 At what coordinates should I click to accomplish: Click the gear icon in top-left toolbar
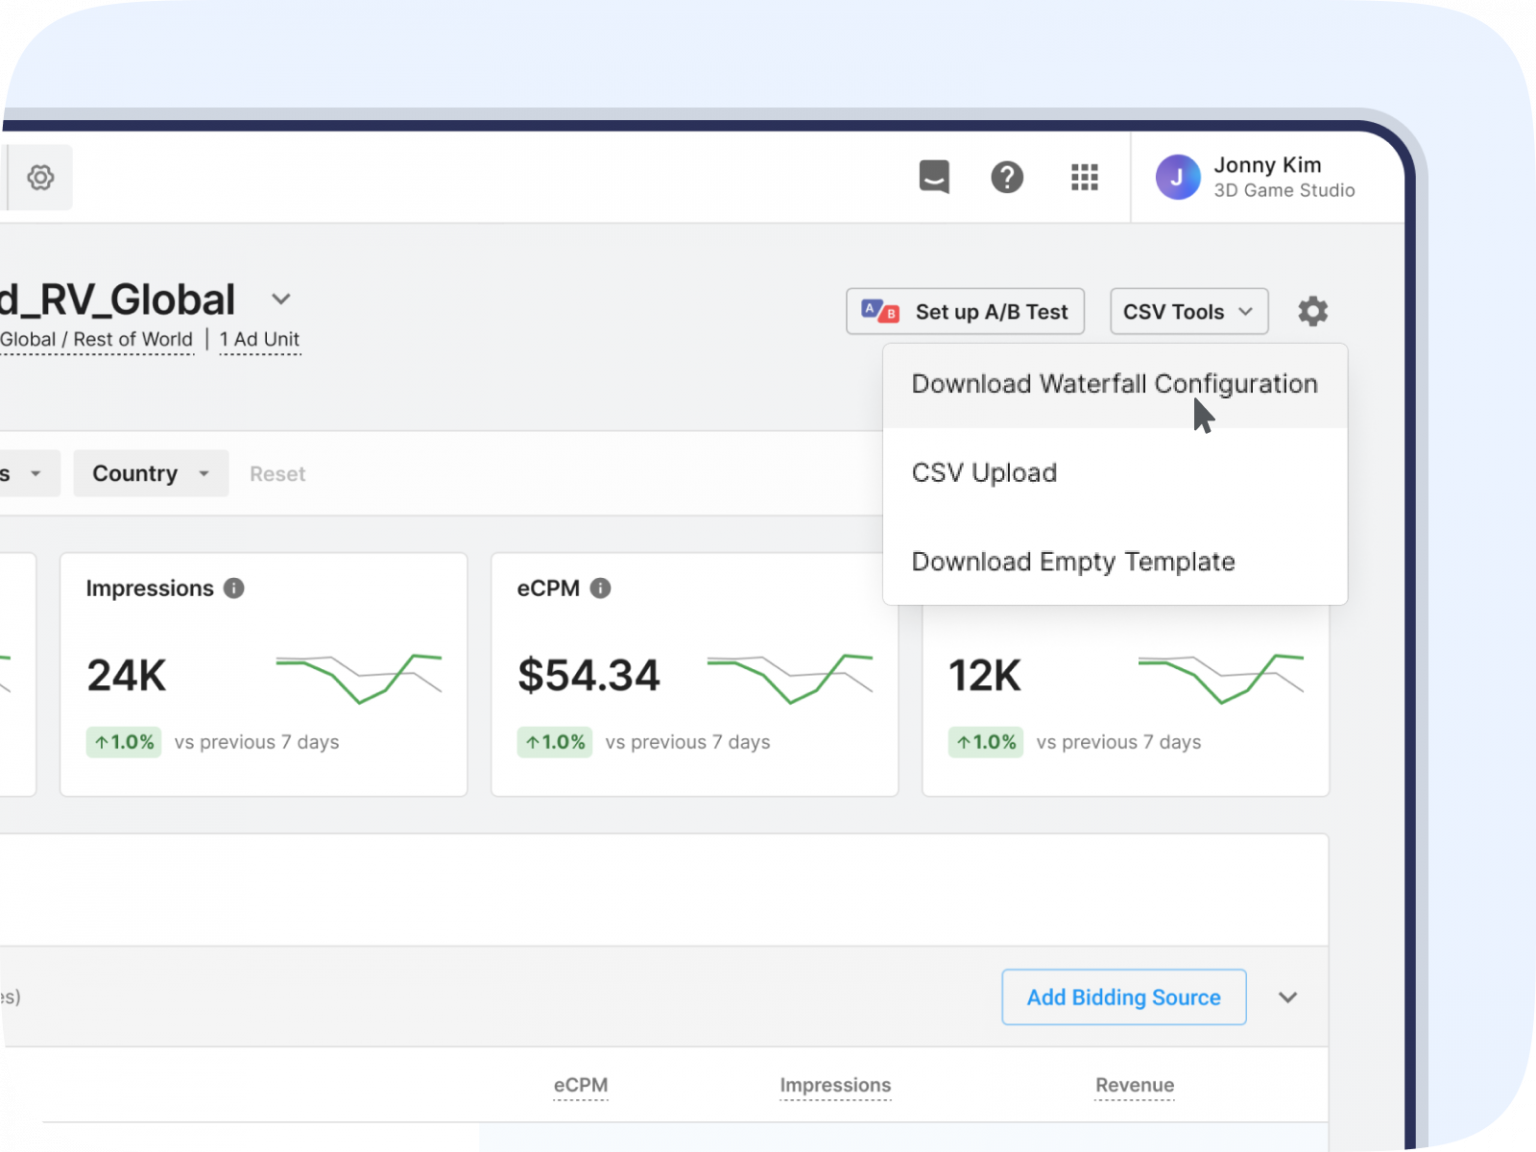(40, 178)
